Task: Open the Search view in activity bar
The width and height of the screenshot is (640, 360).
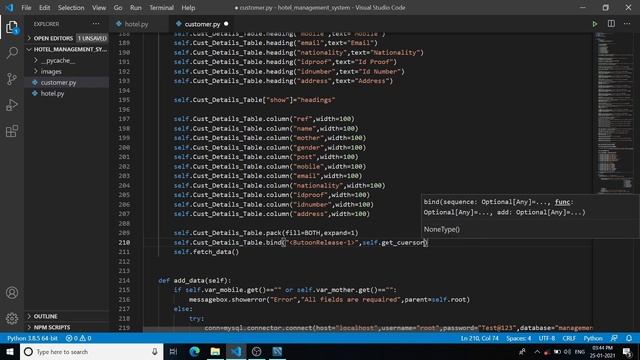Action: coord(12,53)
